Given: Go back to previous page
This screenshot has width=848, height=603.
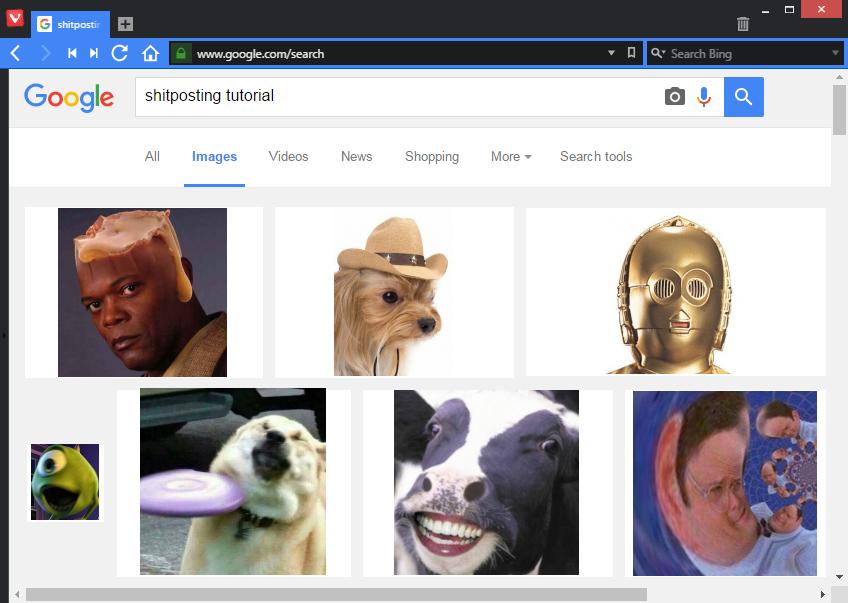Looking at the screenshot, I should tap(15, 53).
